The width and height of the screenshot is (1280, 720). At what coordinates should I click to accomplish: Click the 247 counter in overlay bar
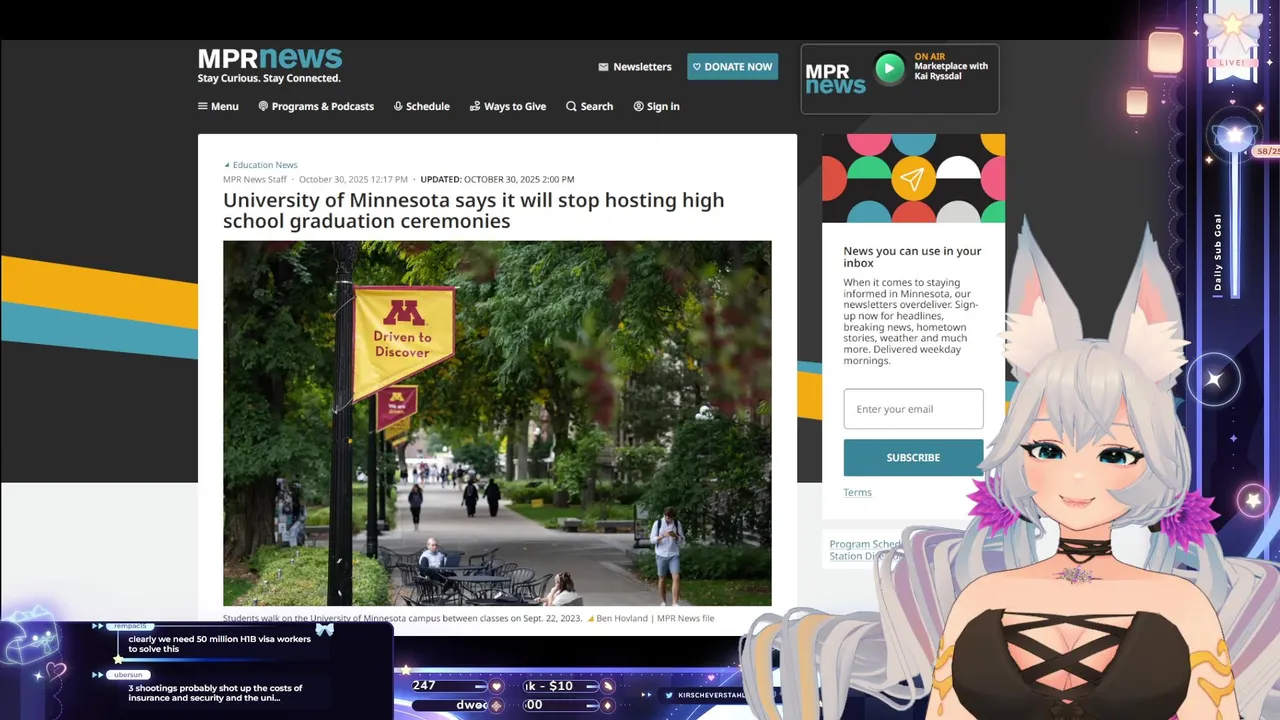(424, 686)
